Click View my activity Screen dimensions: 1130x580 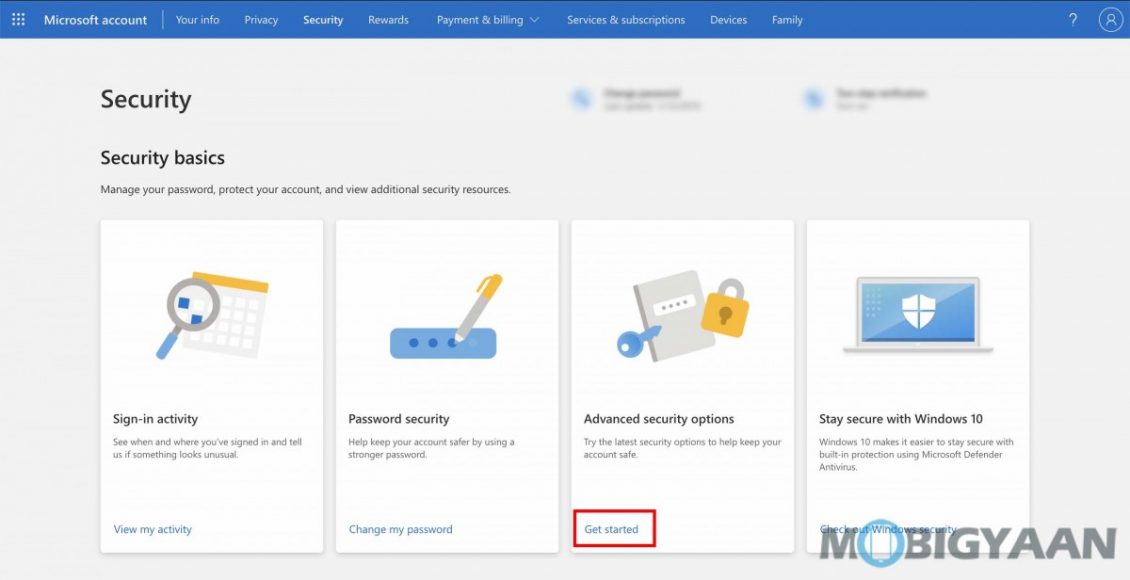[151, 529]
